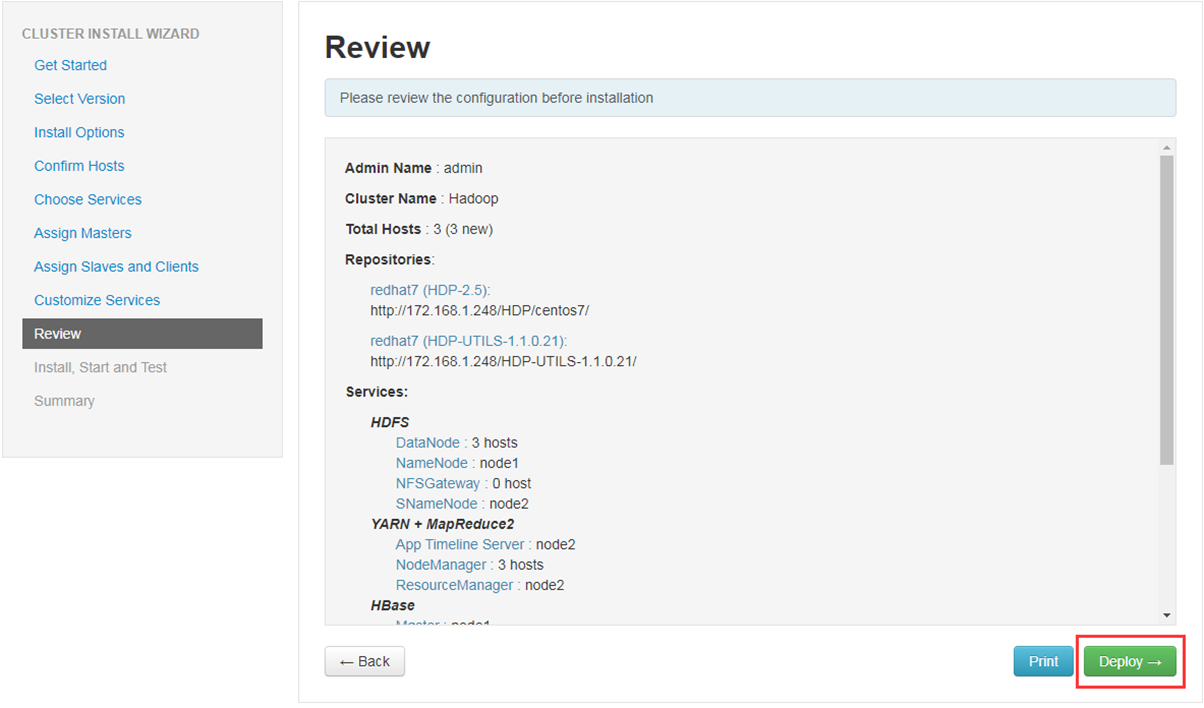
Task: Click the App Timeline Server entry
Action: click(485, 545)
